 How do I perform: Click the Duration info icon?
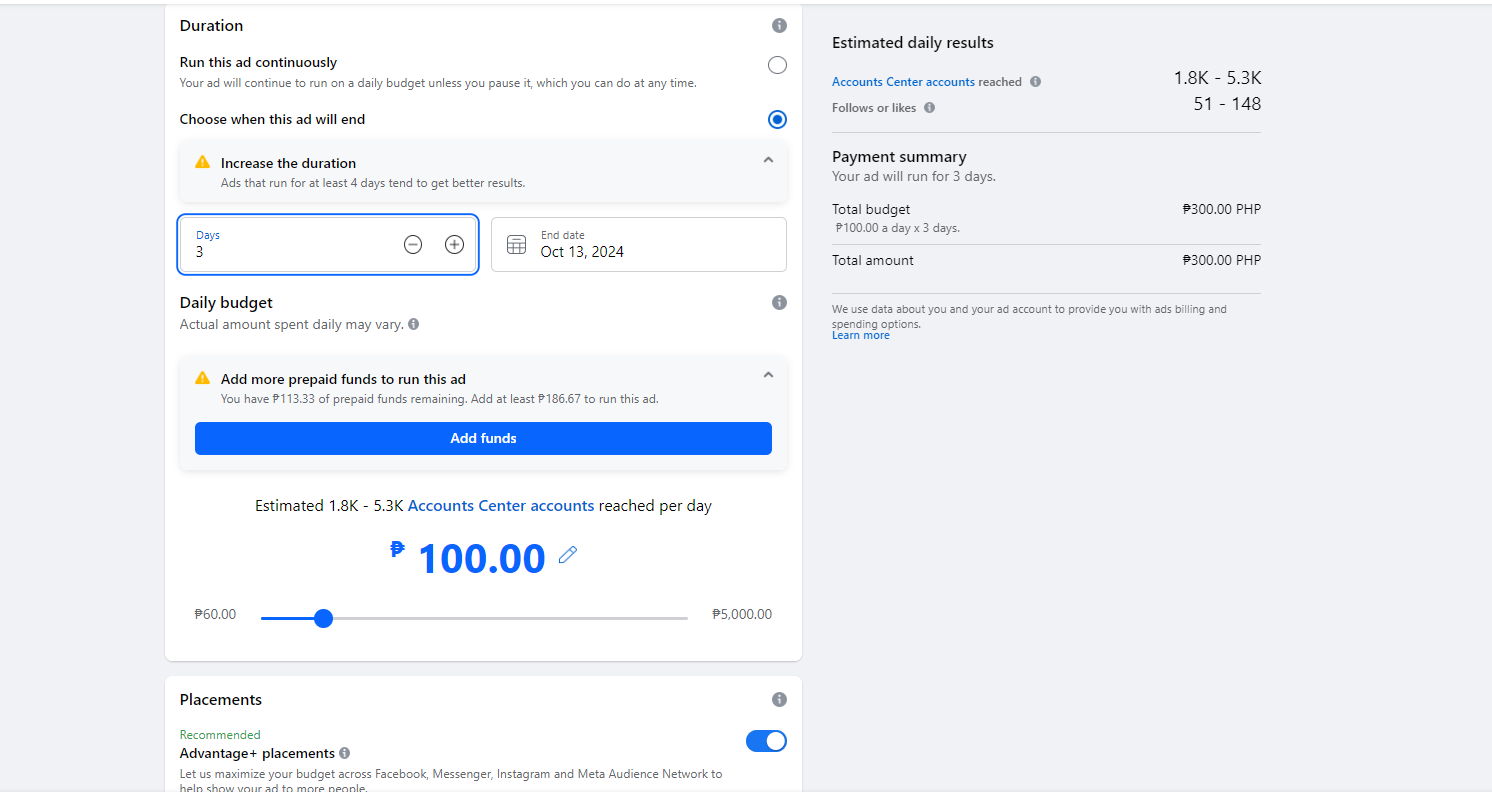pyautogui.click(x=779, y=26)
